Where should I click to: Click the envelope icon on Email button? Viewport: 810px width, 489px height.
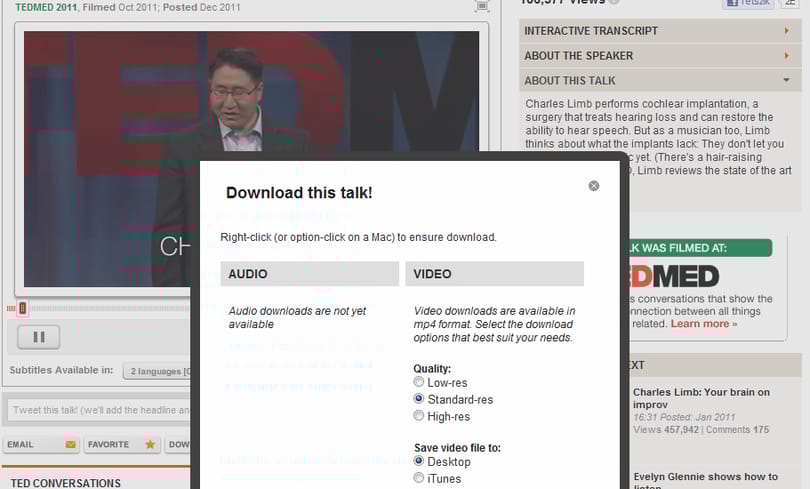70,445
